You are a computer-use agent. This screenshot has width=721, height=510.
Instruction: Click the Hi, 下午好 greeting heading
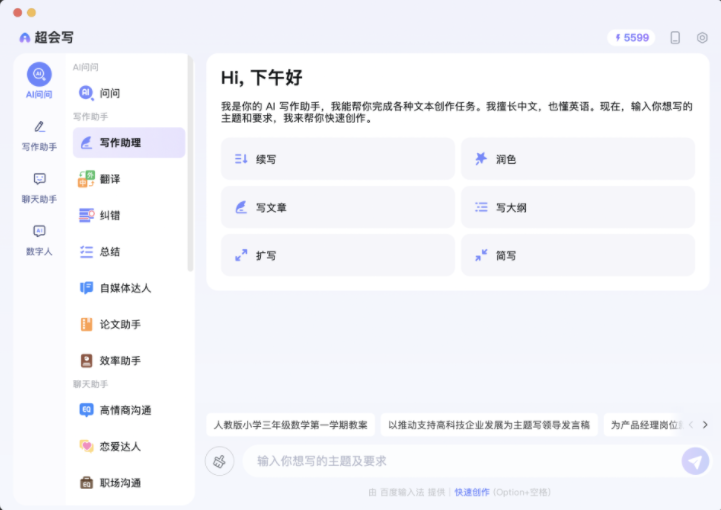[x=262, y=77]
